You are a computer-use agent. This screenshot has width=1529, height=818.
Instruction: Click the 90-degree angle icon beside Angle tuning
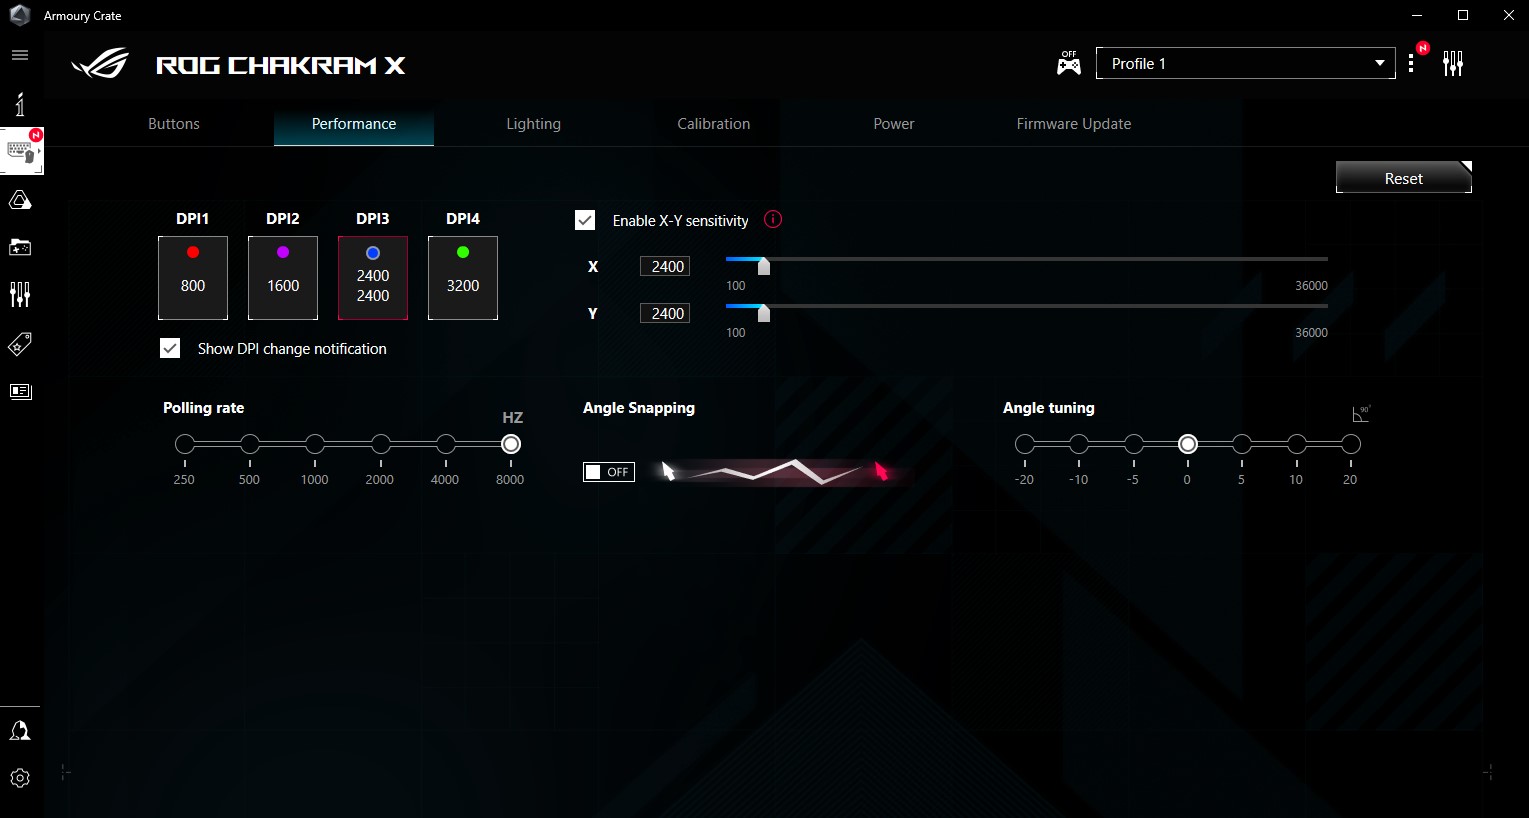point(1361,413)
